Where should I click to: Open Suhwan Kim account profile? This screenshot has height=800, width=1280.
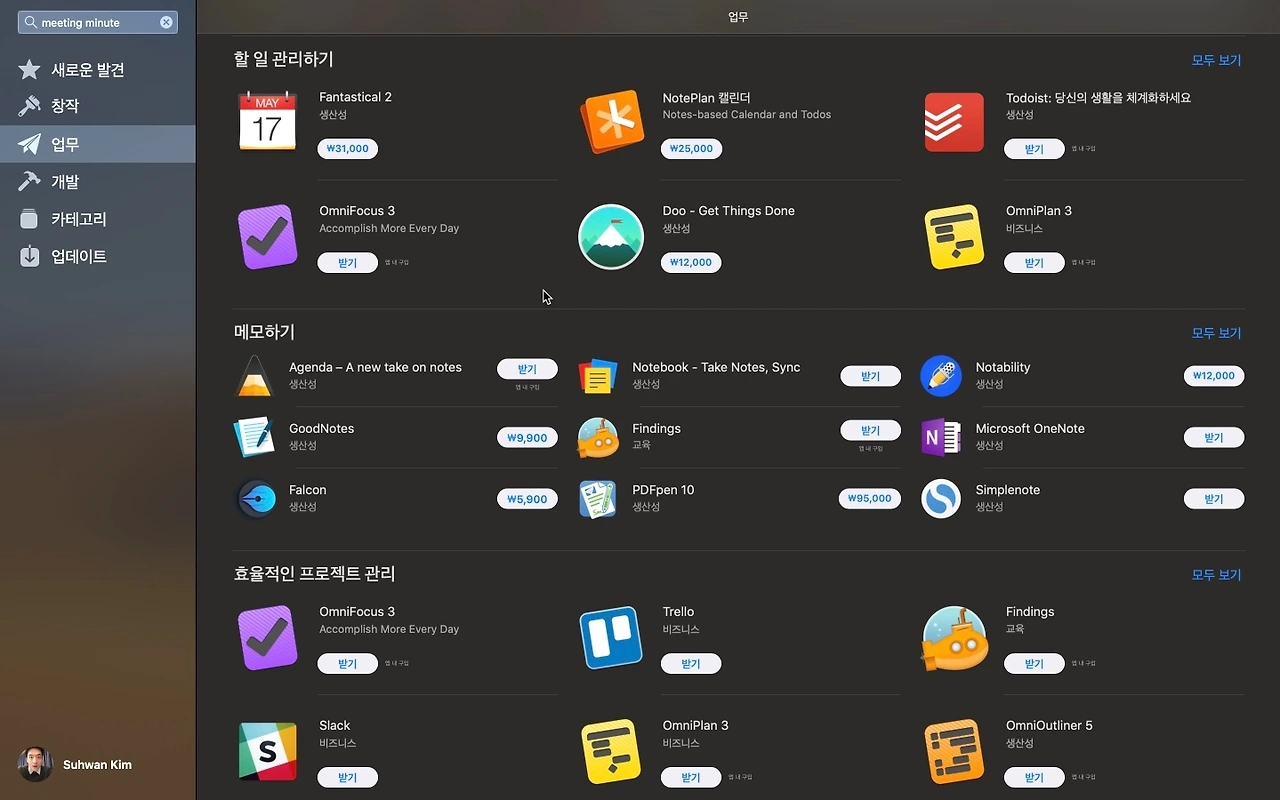pyautogui.click(x=76, y=765)
